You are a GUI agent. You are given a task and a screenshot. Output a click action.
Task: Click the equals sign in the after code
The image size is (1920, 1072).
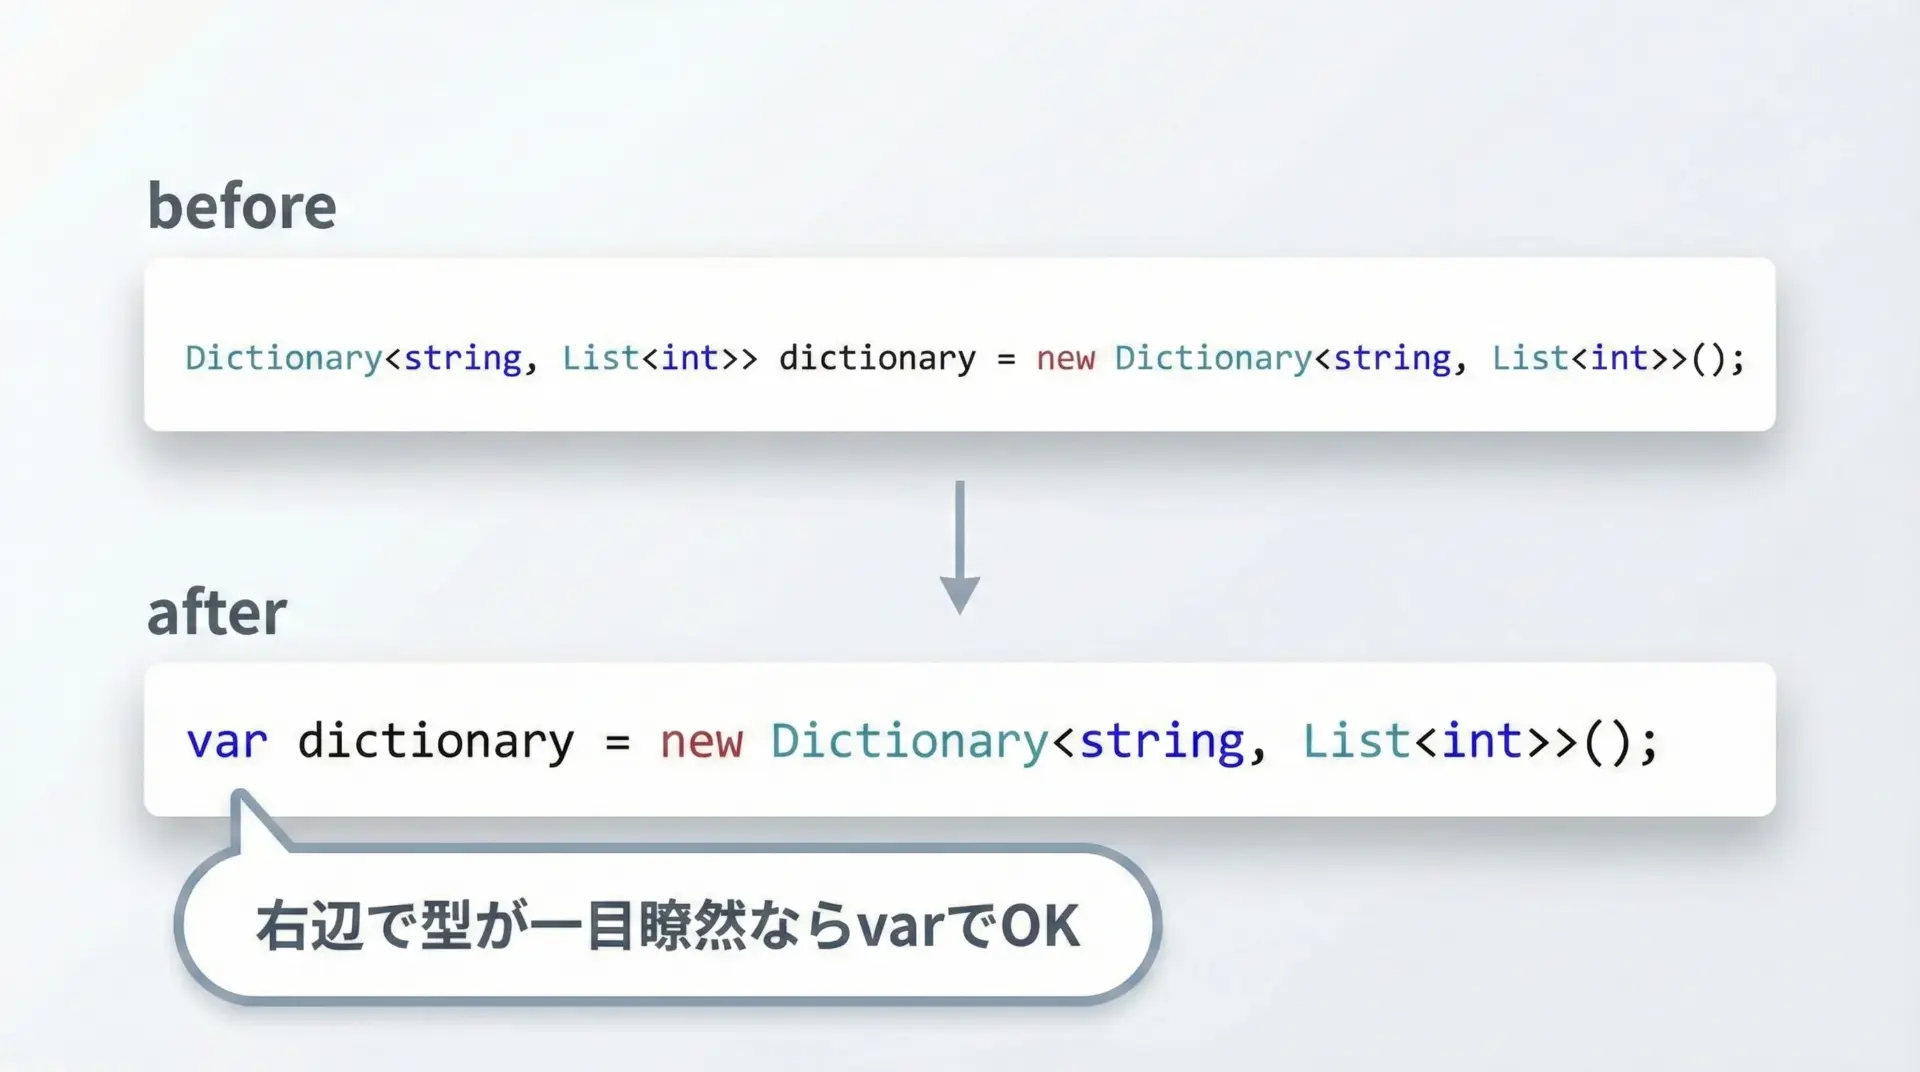[x=617, y=743]
